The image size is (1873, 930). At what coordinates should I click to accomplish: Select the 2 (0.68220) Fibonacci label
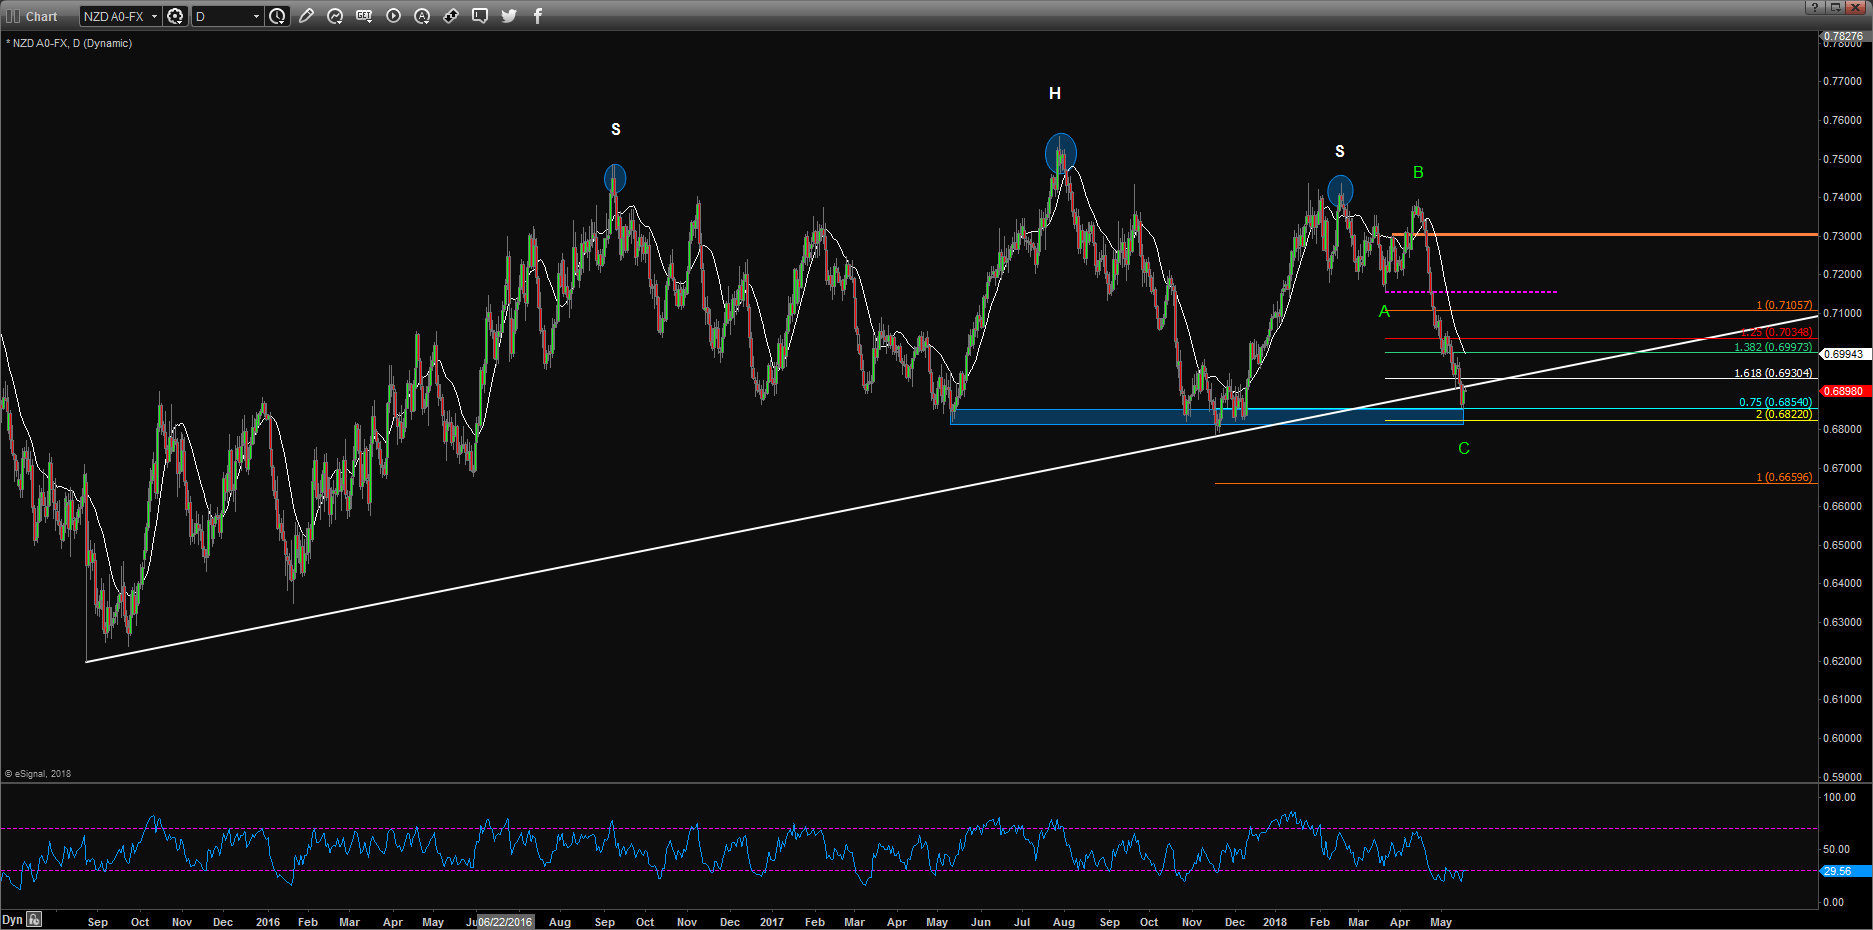coord(1784,414)
